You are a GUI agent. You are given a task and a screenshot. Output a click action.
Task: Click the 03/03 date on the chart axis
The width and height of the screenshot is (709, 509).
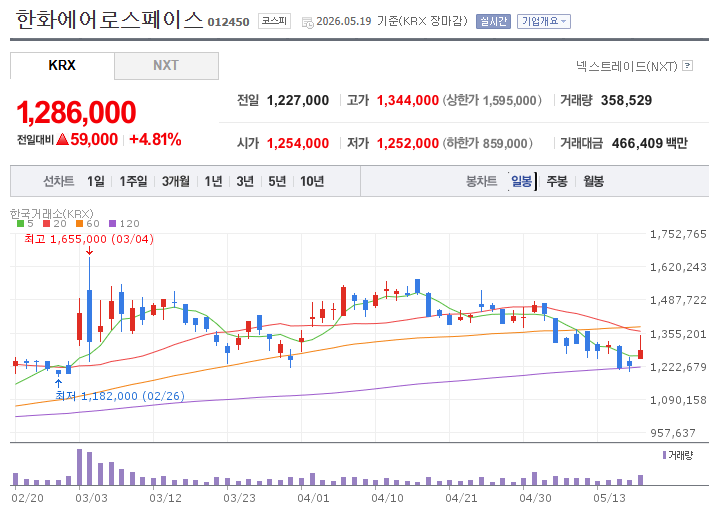click(x=91, y=498)
